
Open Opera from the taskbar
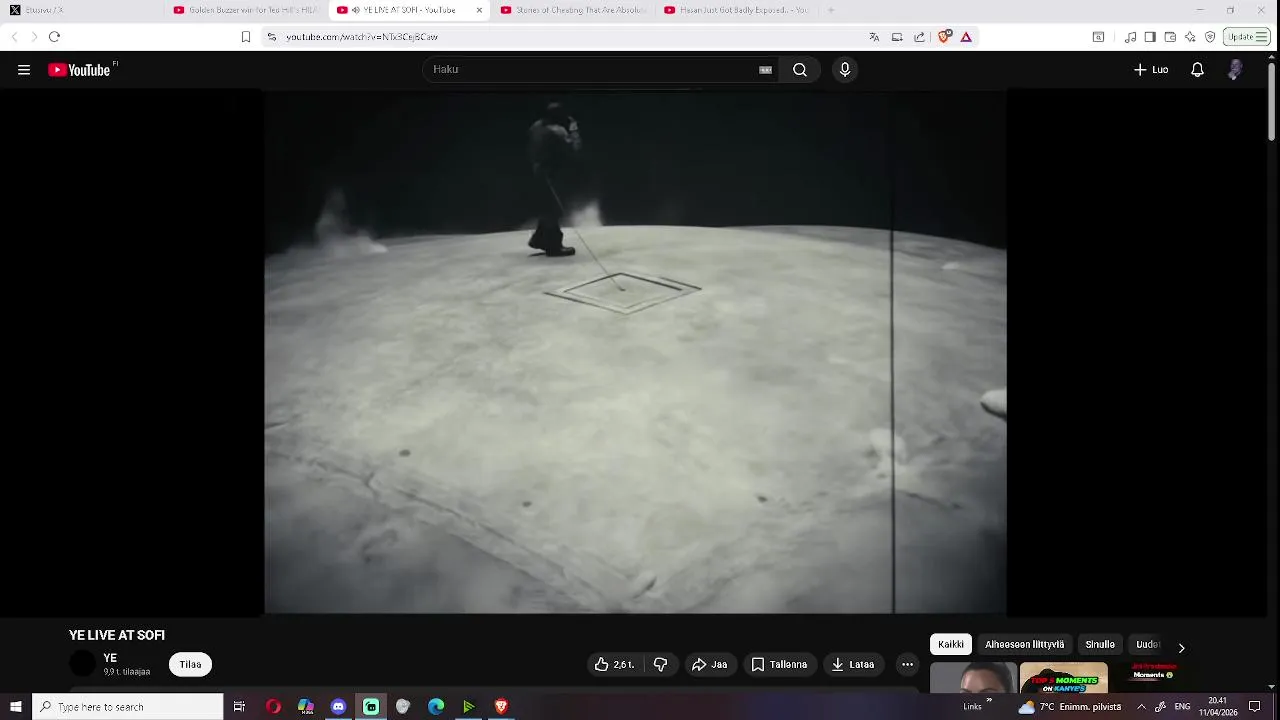[x=273, y=707]
